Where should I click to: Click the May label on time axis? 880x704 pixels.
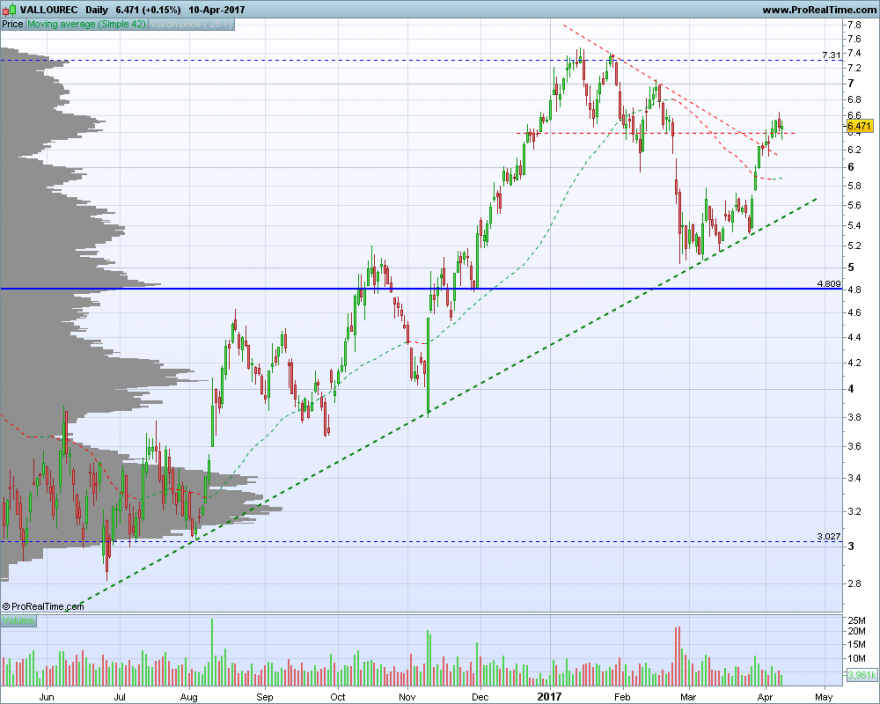pyautogui.click(x=824, y=697)
